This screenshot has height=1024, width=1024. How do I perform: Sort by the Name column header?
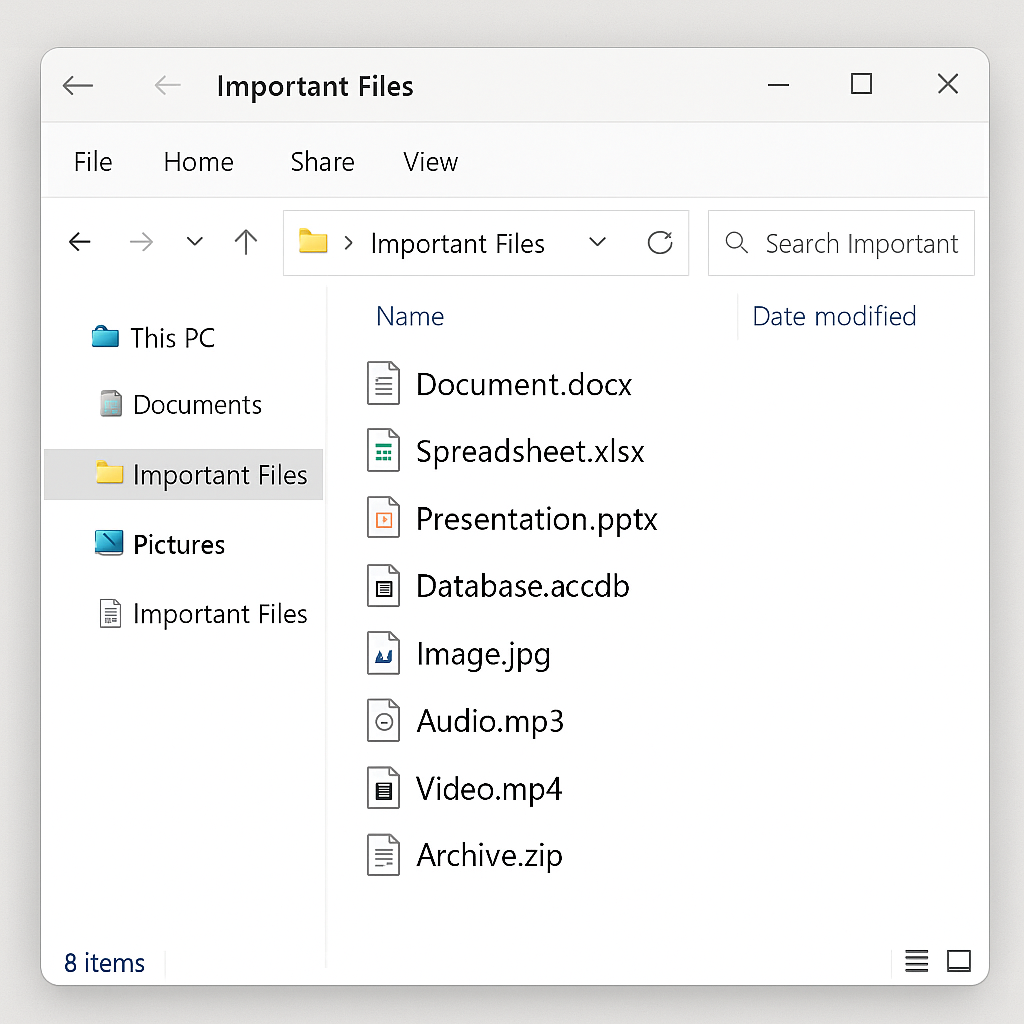[410, 317]
